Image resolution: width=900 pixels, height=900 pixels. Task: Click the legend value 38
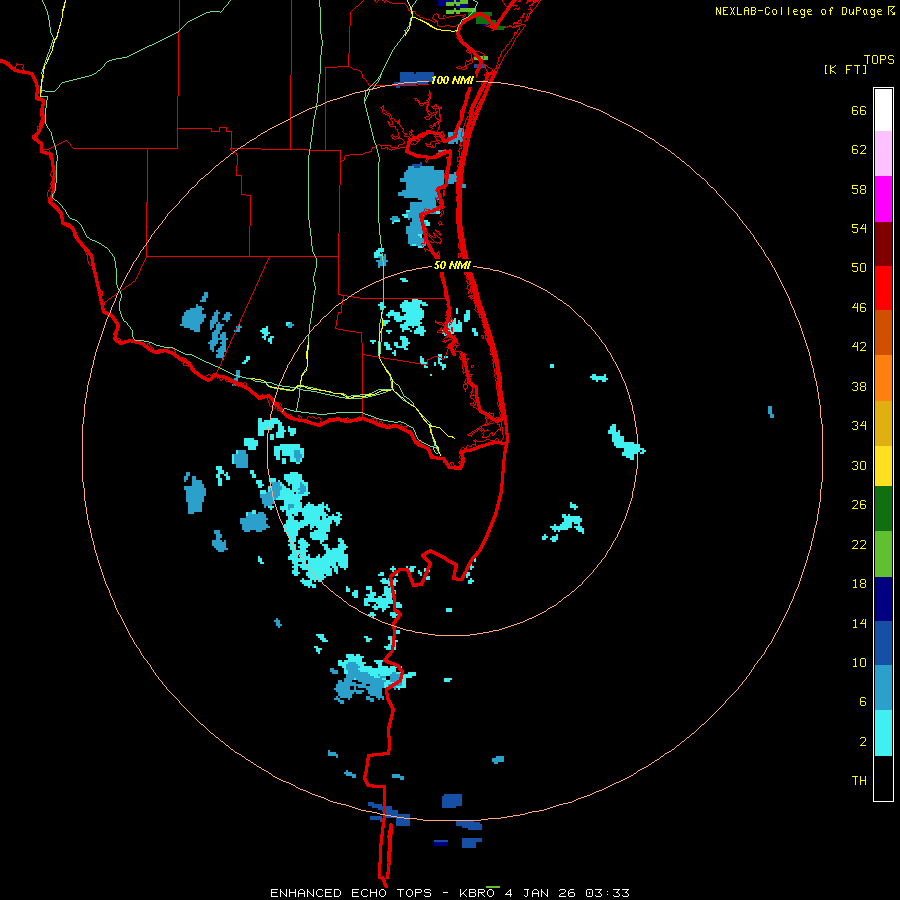[x=859, y=387]
